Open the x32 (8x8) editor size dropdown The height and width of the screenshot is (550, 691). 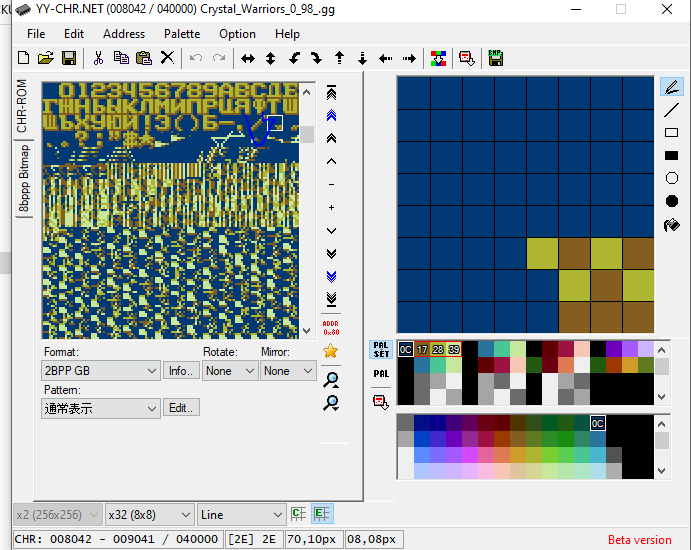(x=149, y=515)
